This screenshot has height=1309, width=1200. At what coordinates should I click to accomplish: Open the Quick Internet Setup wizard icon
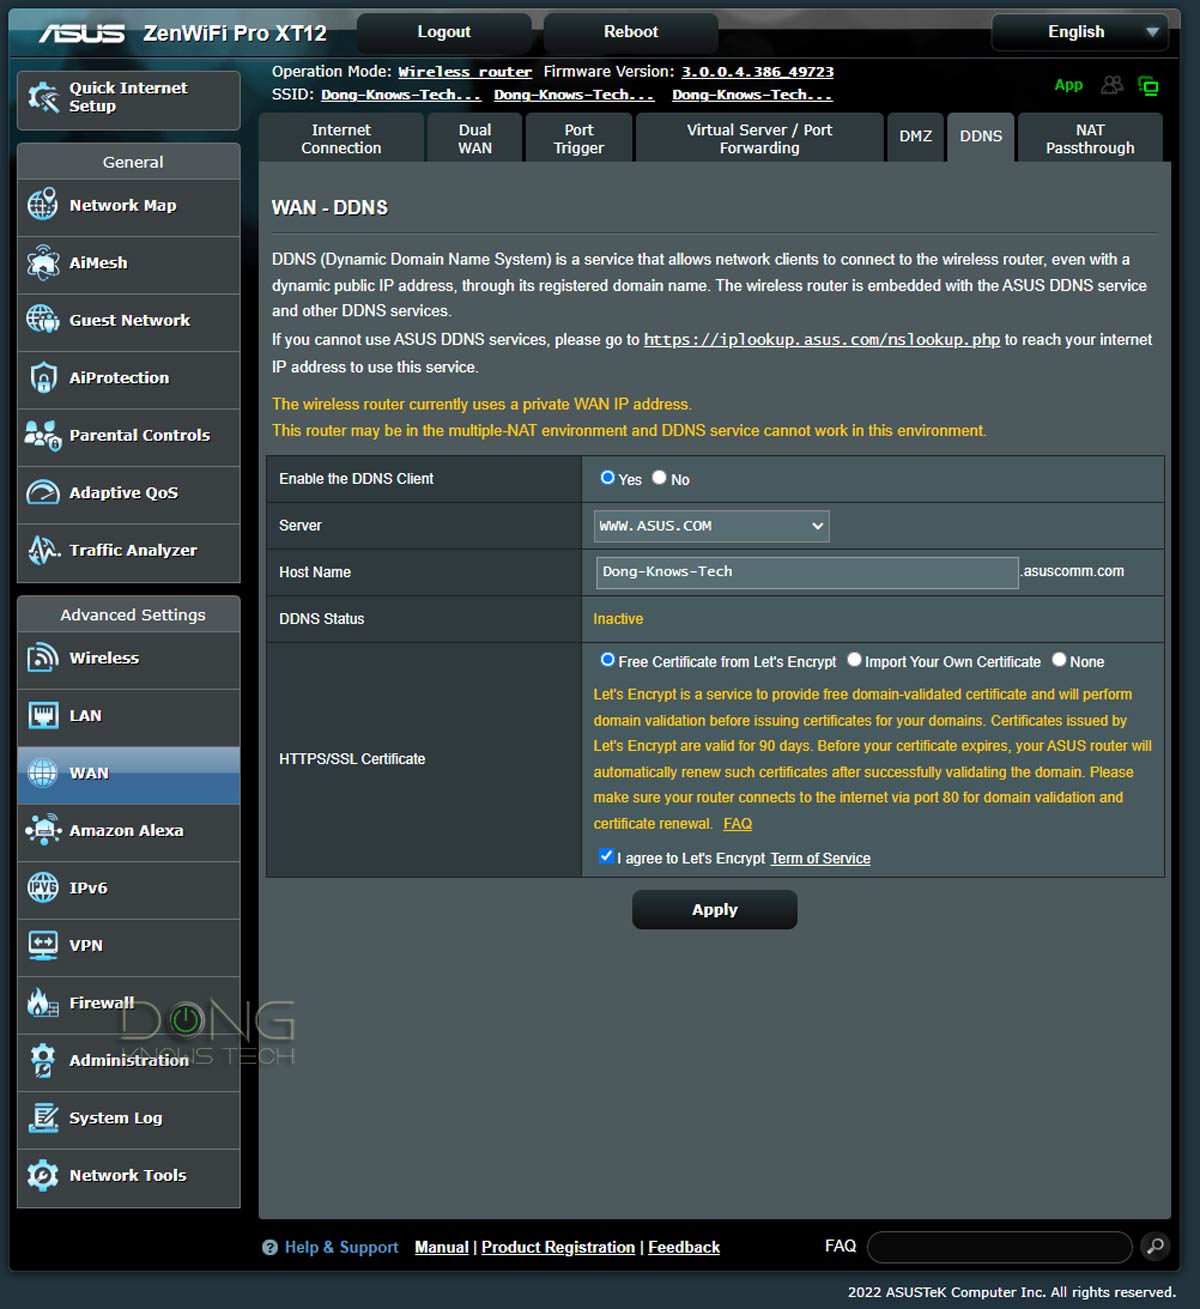click(x=42, y=97)
